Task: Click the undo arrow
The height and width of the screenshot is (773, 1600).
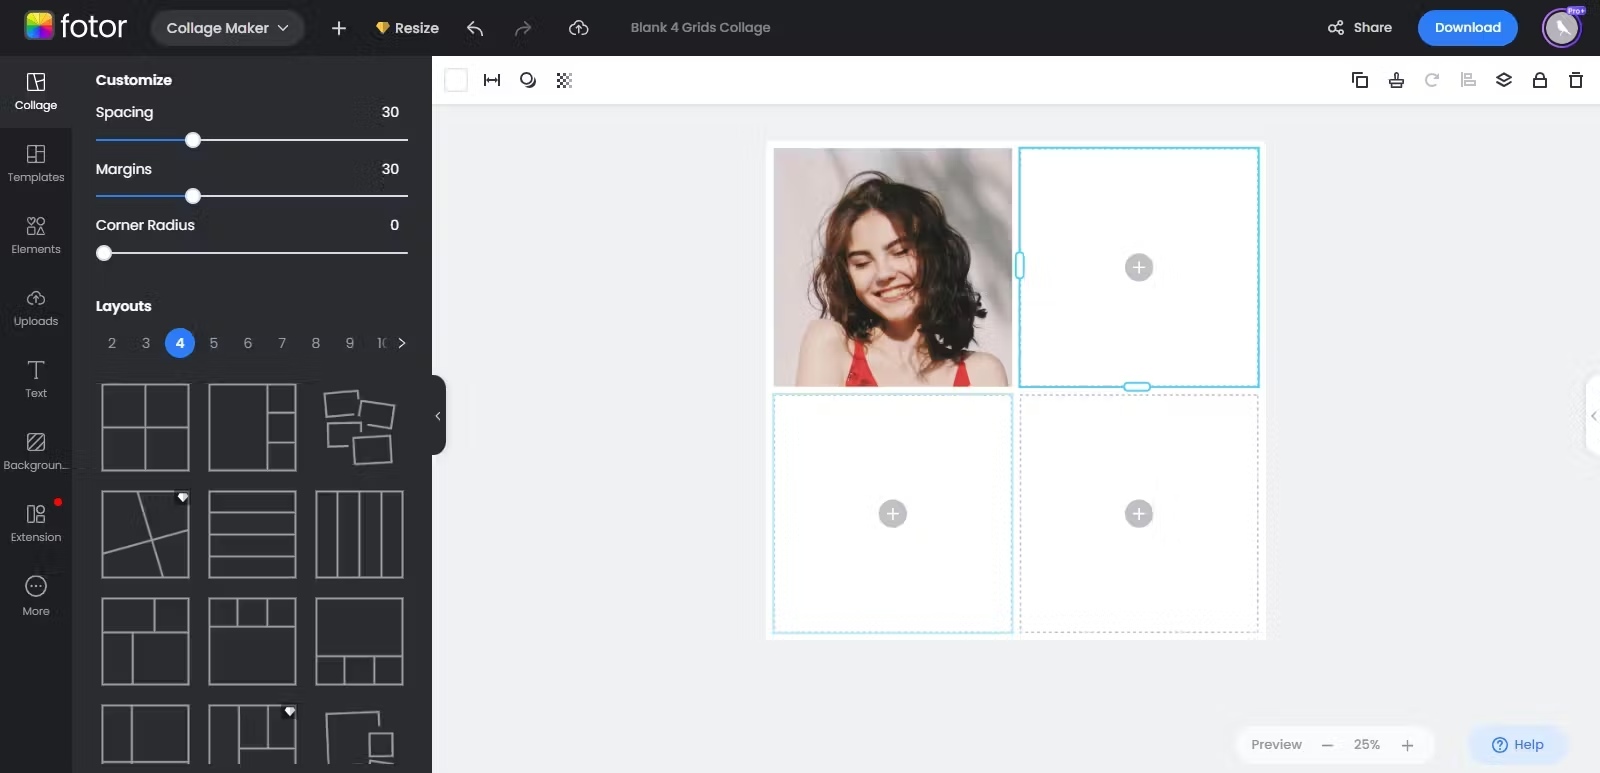Action: [475, 28]
